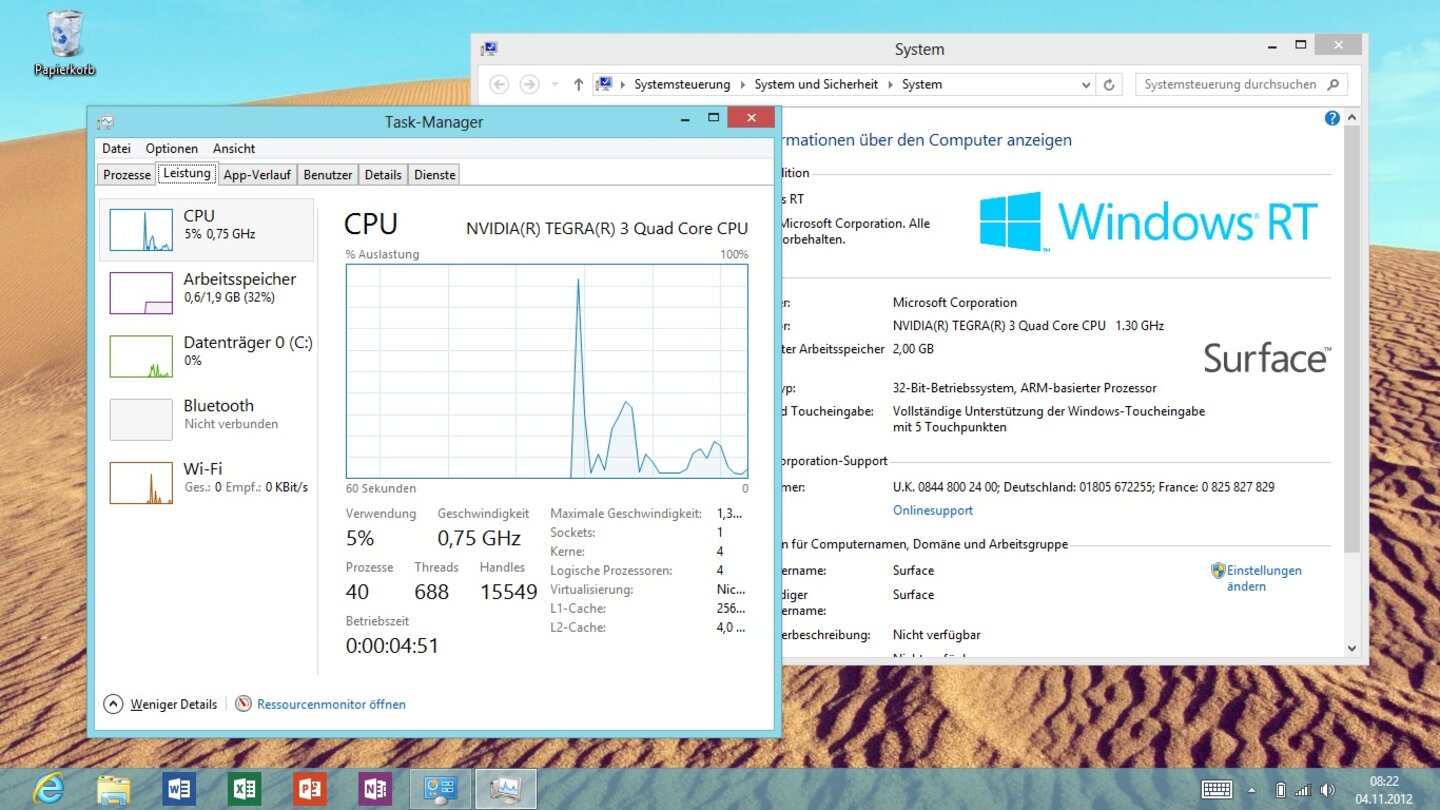Screen dimensions: 1440x810
Task: Click Ressourcenmonitor öffnen link
Action: [331, 704]
